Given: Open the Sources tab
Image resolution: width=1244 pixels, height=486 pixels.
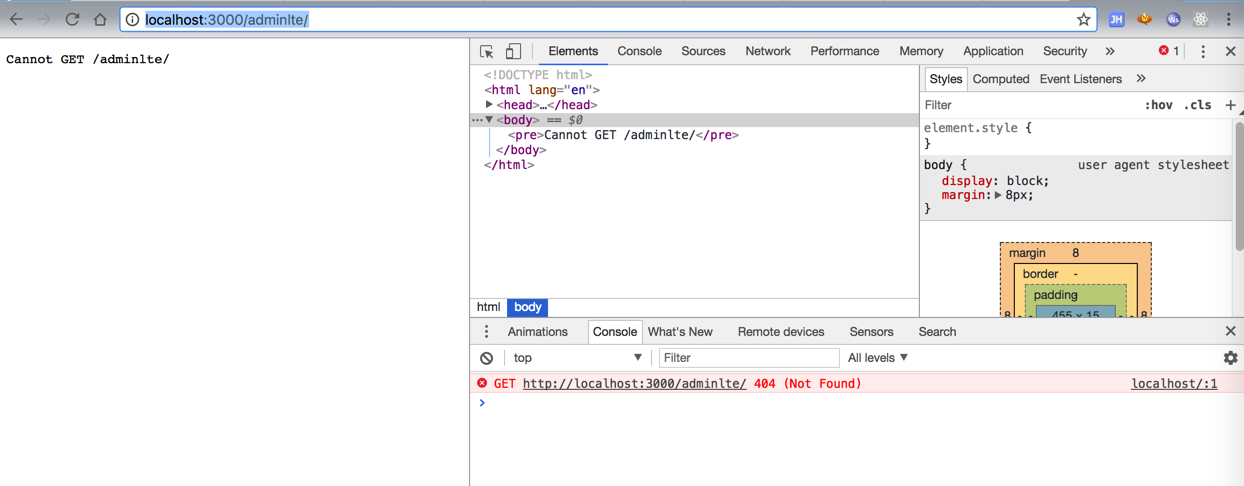Looking at the screenshot, I should [x=703, y=51].
